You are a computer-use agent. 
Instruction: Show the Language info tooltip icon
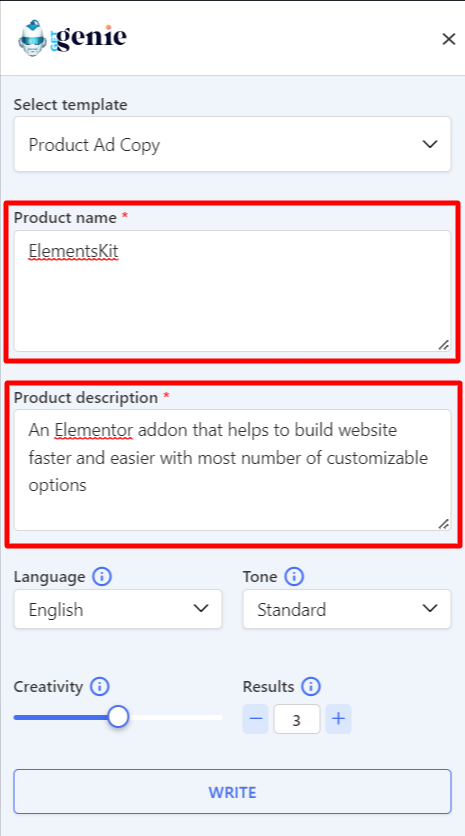[x=102, y=576]
